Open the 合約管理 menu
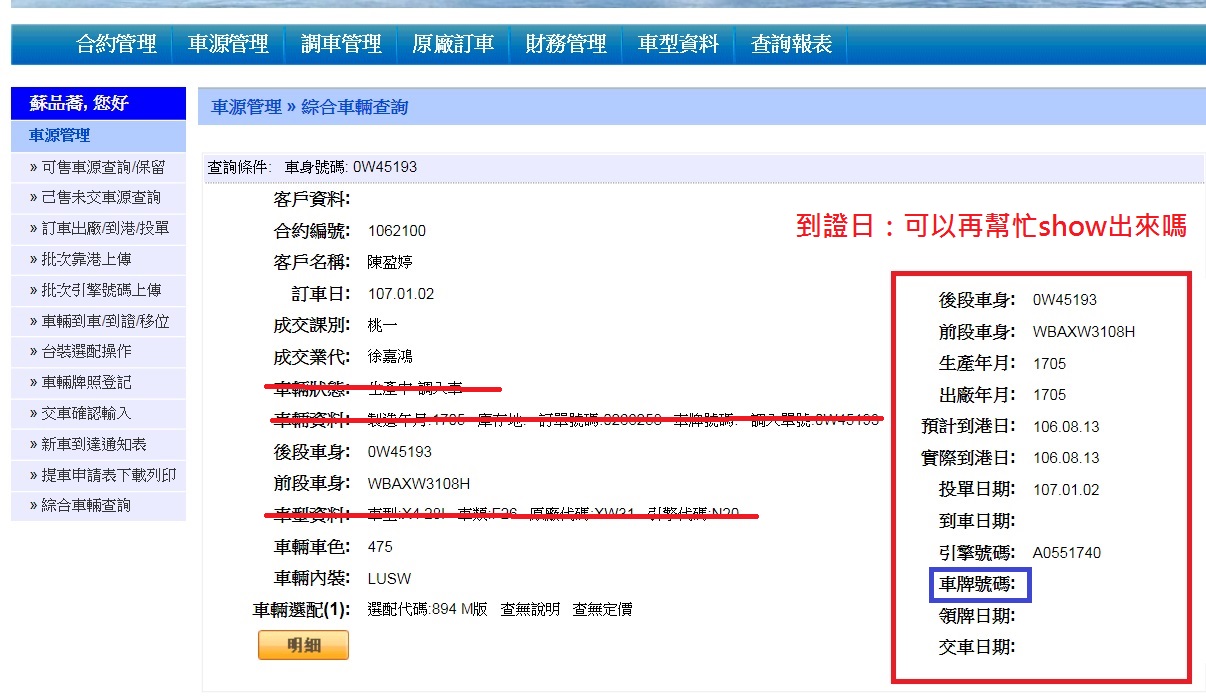 pyautogui.click(x=117, y=44)
